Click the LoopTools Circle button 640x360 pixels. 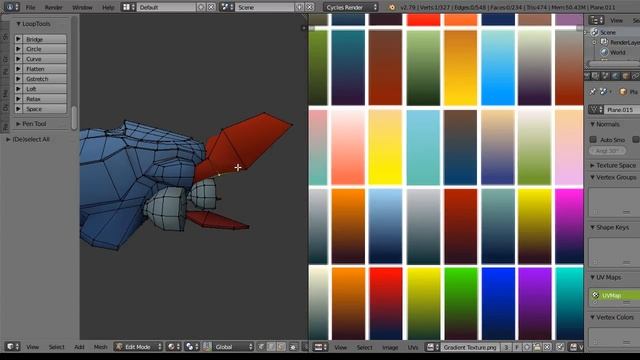[44, 49]
